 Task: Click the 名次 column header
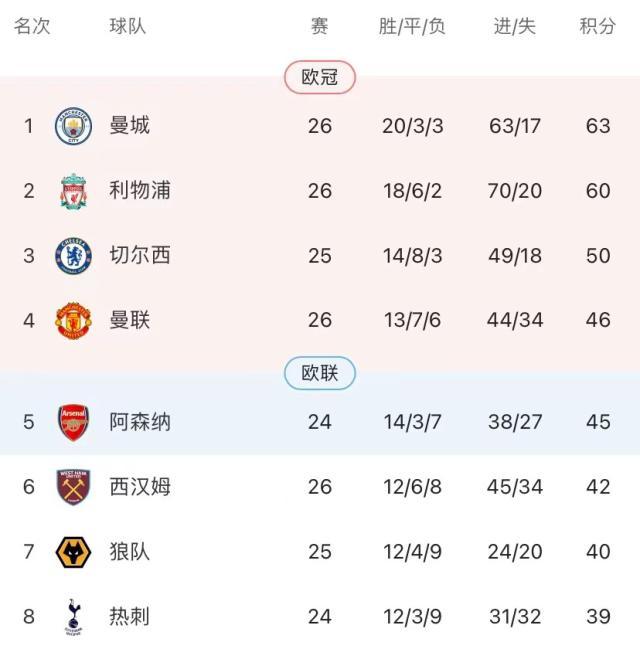pyautogui.click(x=32, y=27)
